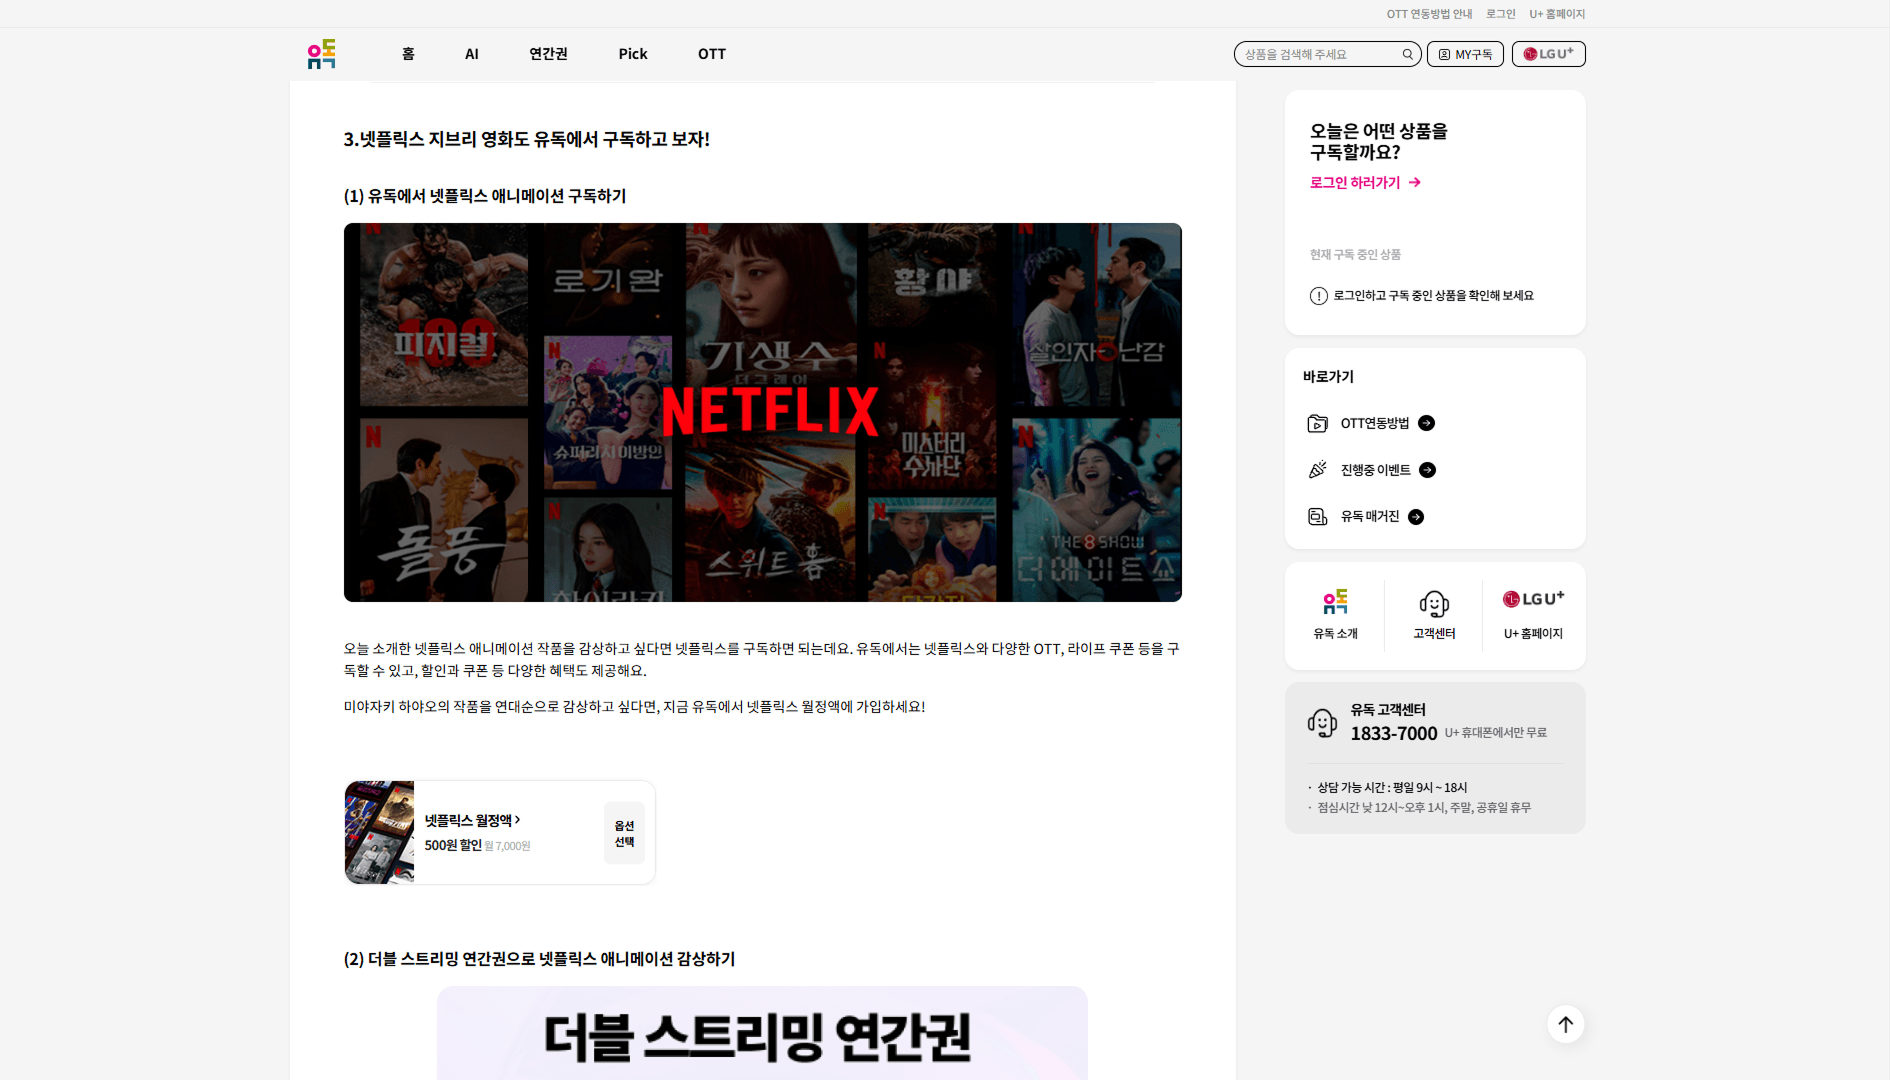Click the 고객센터 headset icon

1434,604
